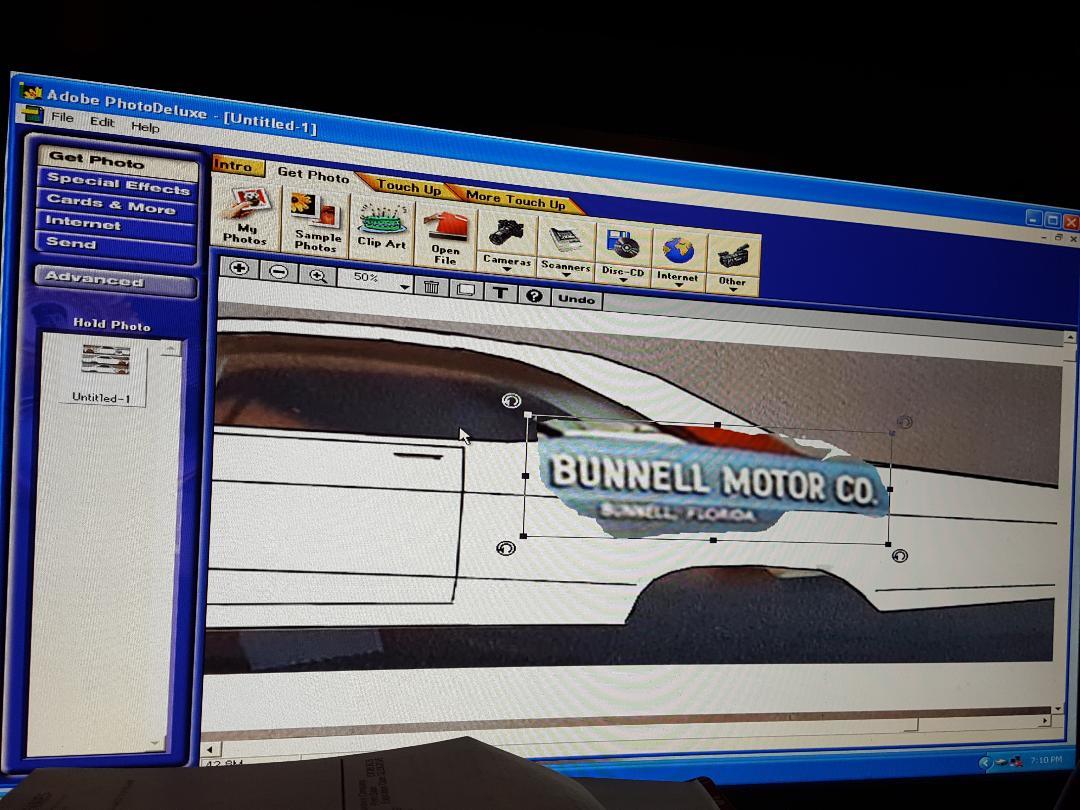Click the PhotoDeluxe title bar icon
The width and height of the screenshot is (1080, 810).
click(x=31, y=90)
